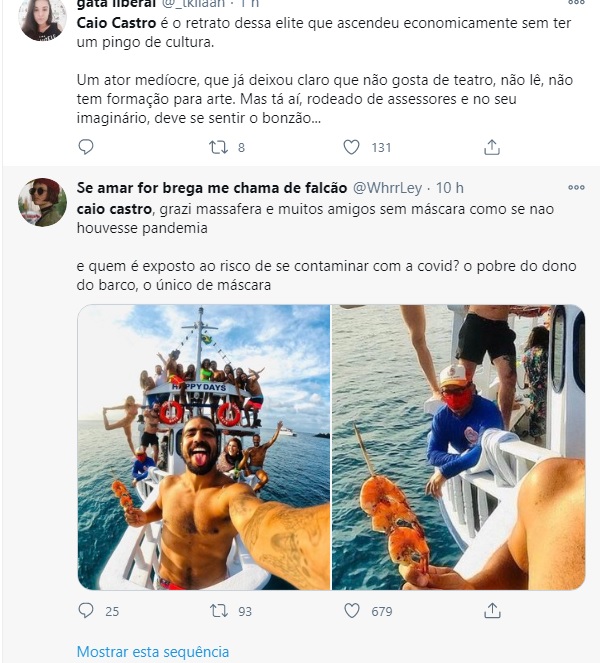Click the @WhrrLey username handle
600x663 pixels.
389,188
